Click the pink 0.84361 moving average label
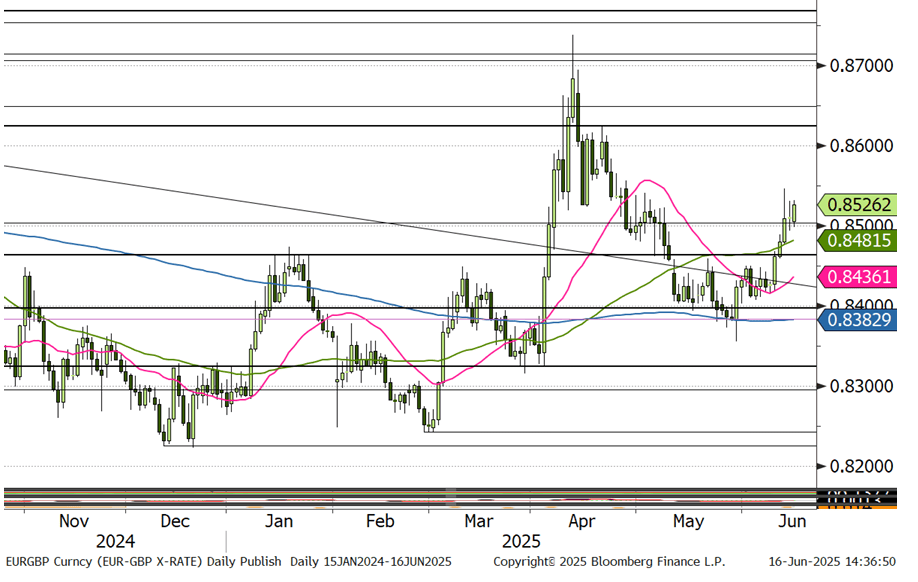This screenshot has height=582, width=918. coord(858,277)
